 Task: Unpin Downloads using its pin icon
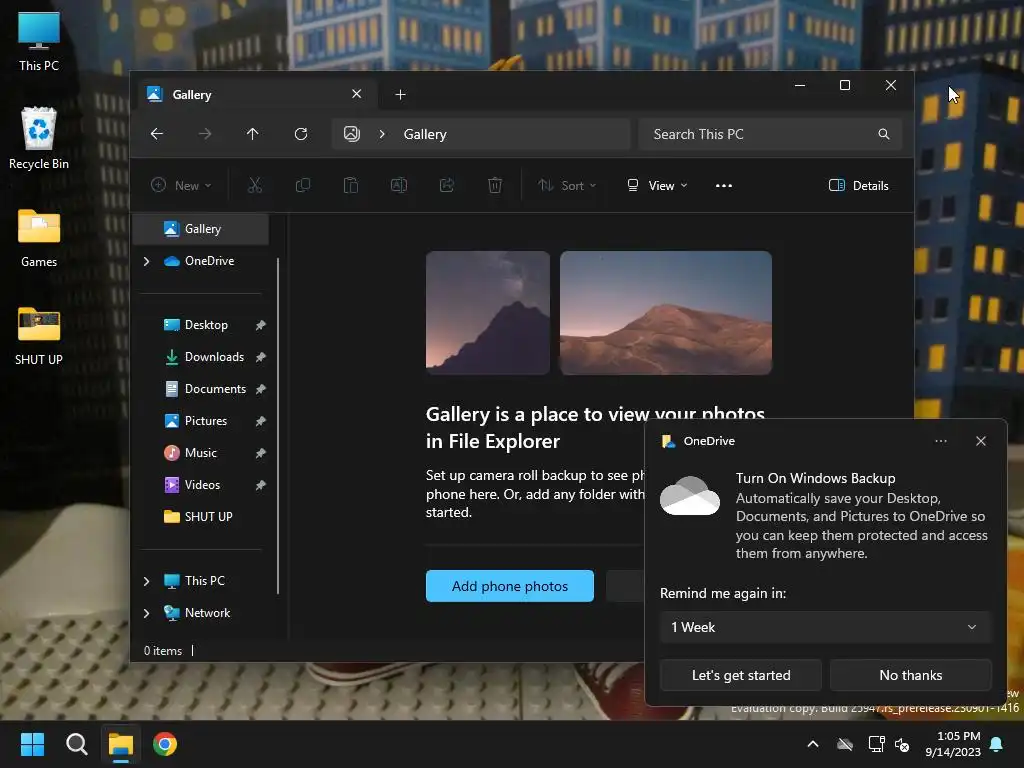[x=261, y=357]
